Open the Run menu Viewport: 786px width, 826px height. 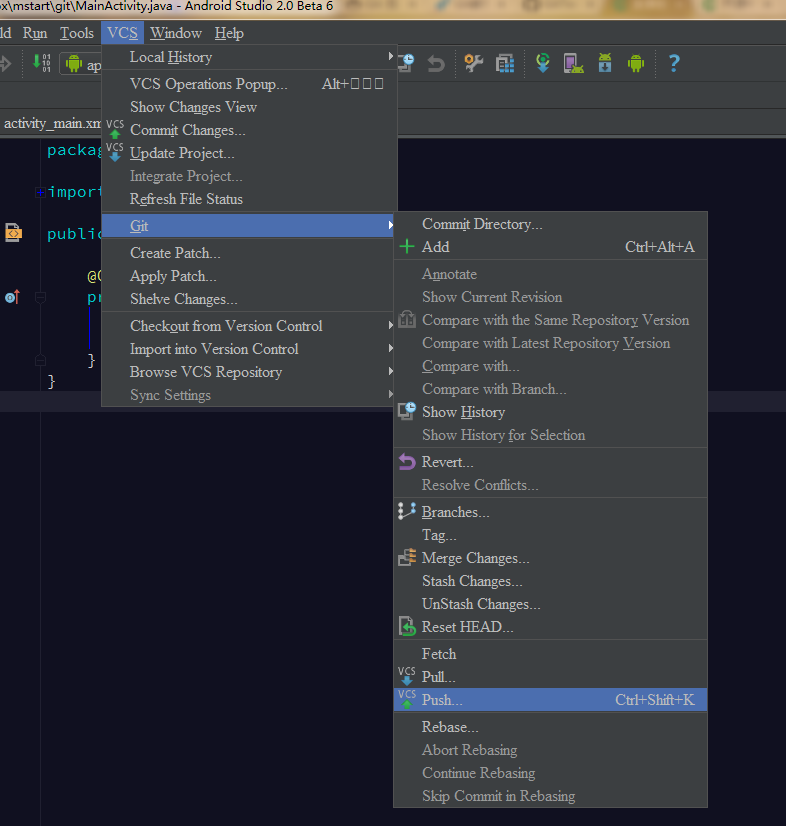(35, 33)
